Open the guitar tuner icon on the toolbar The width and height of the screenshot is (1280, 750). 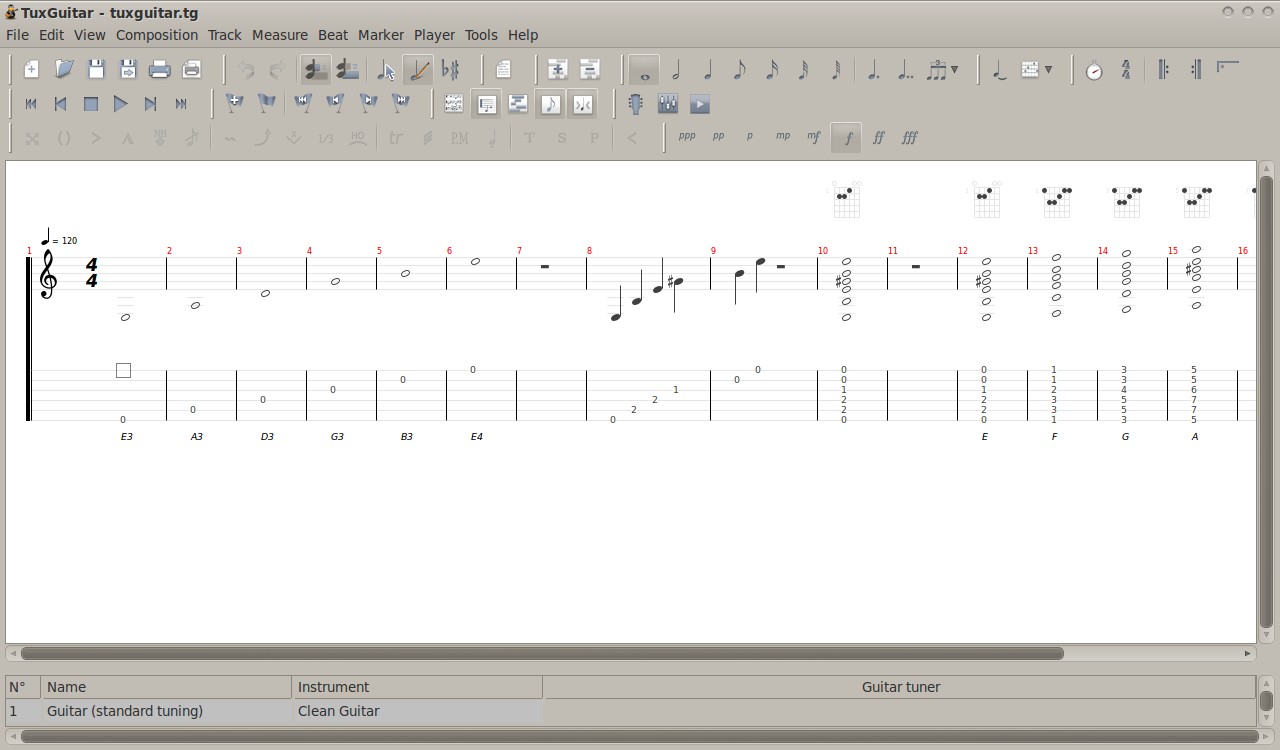[x=635, y=104]
